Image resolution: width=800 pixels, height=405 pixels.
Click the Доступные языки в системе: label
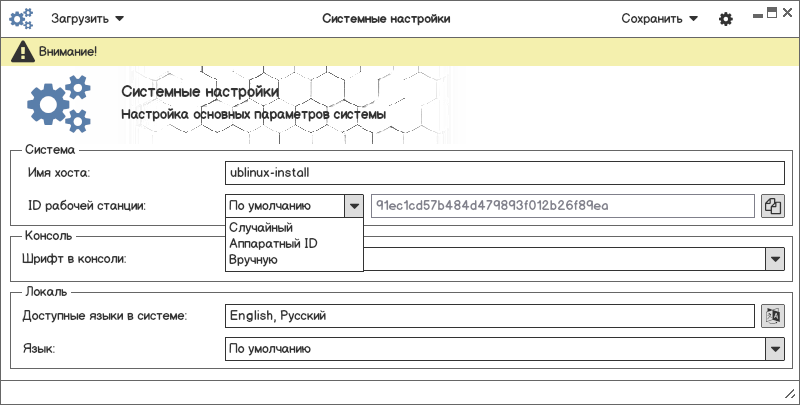[105, 316]
